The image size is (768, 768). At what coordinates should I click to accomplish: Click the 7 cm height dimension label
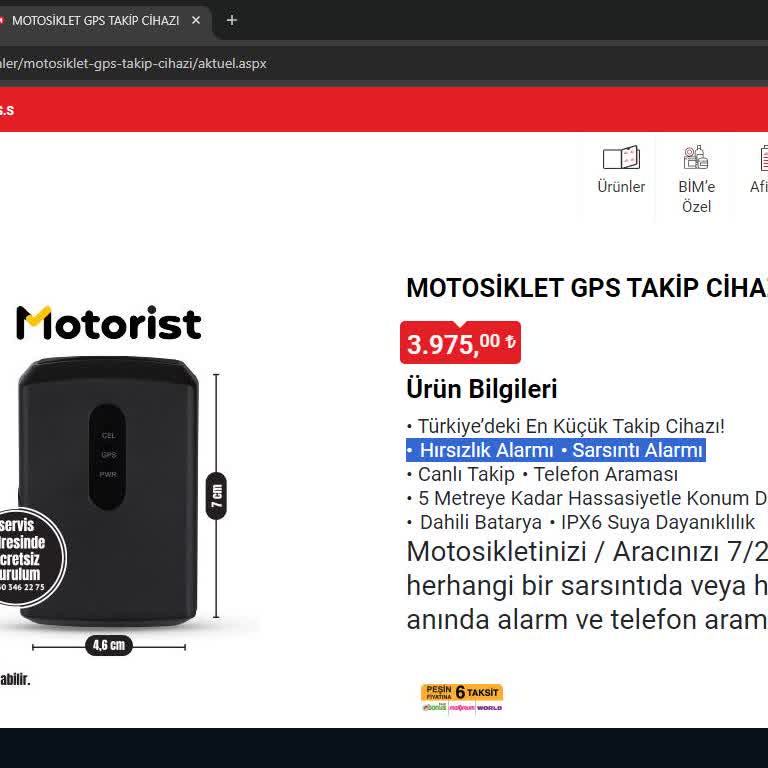tap(216, 496)
